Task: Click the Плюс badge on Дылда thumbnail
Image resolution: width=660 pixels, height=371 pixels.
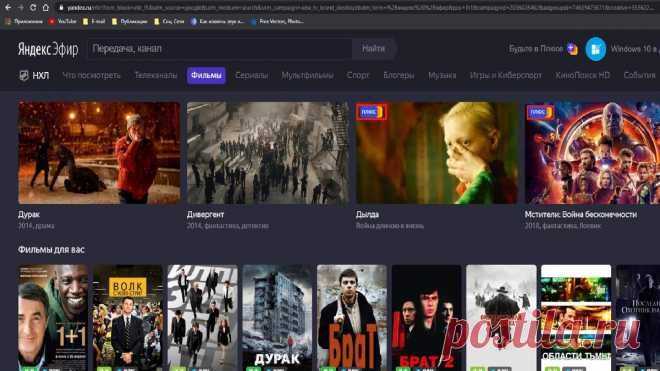Action: (371, 112)
